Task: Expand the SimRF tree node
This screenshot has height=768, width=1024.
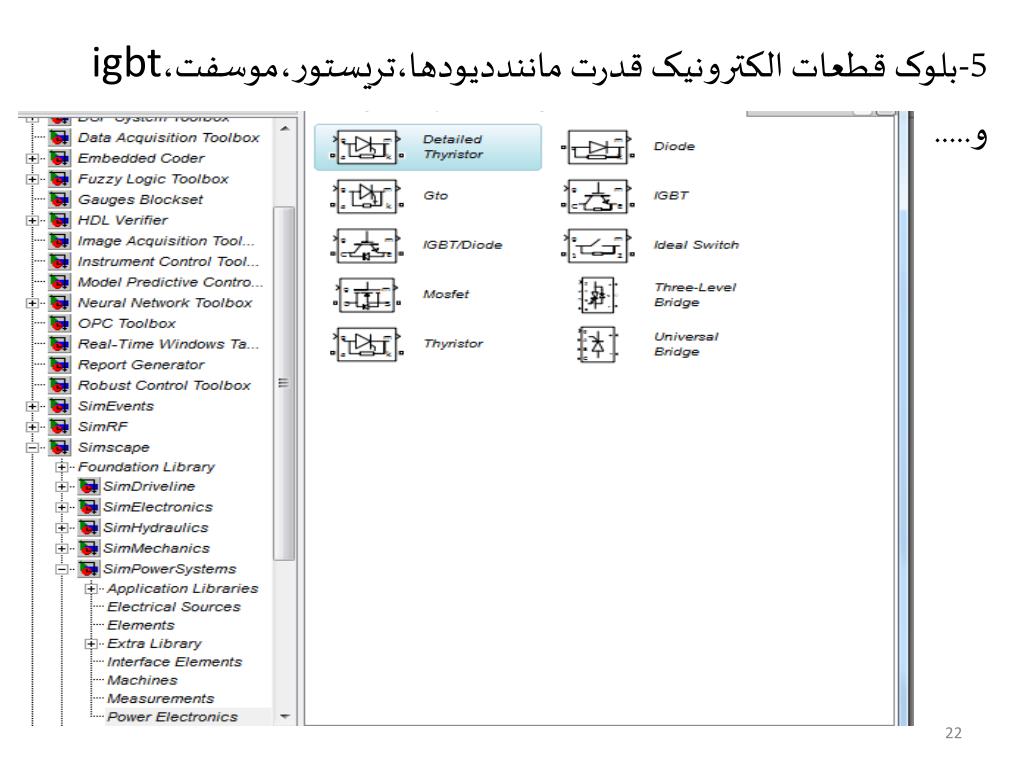Action: 32,427
